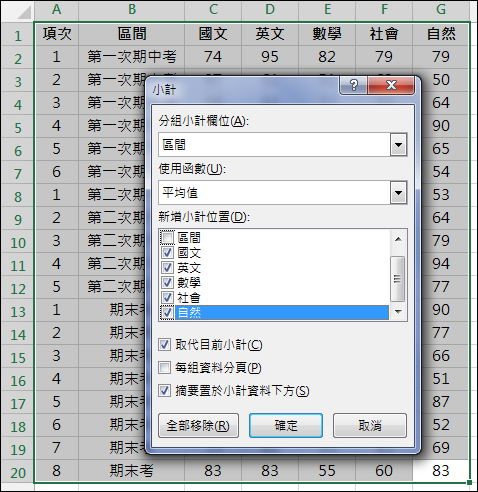
Task: Click list scrollbar down arrow
Action: pyautogui.click(x=398, y=312)
